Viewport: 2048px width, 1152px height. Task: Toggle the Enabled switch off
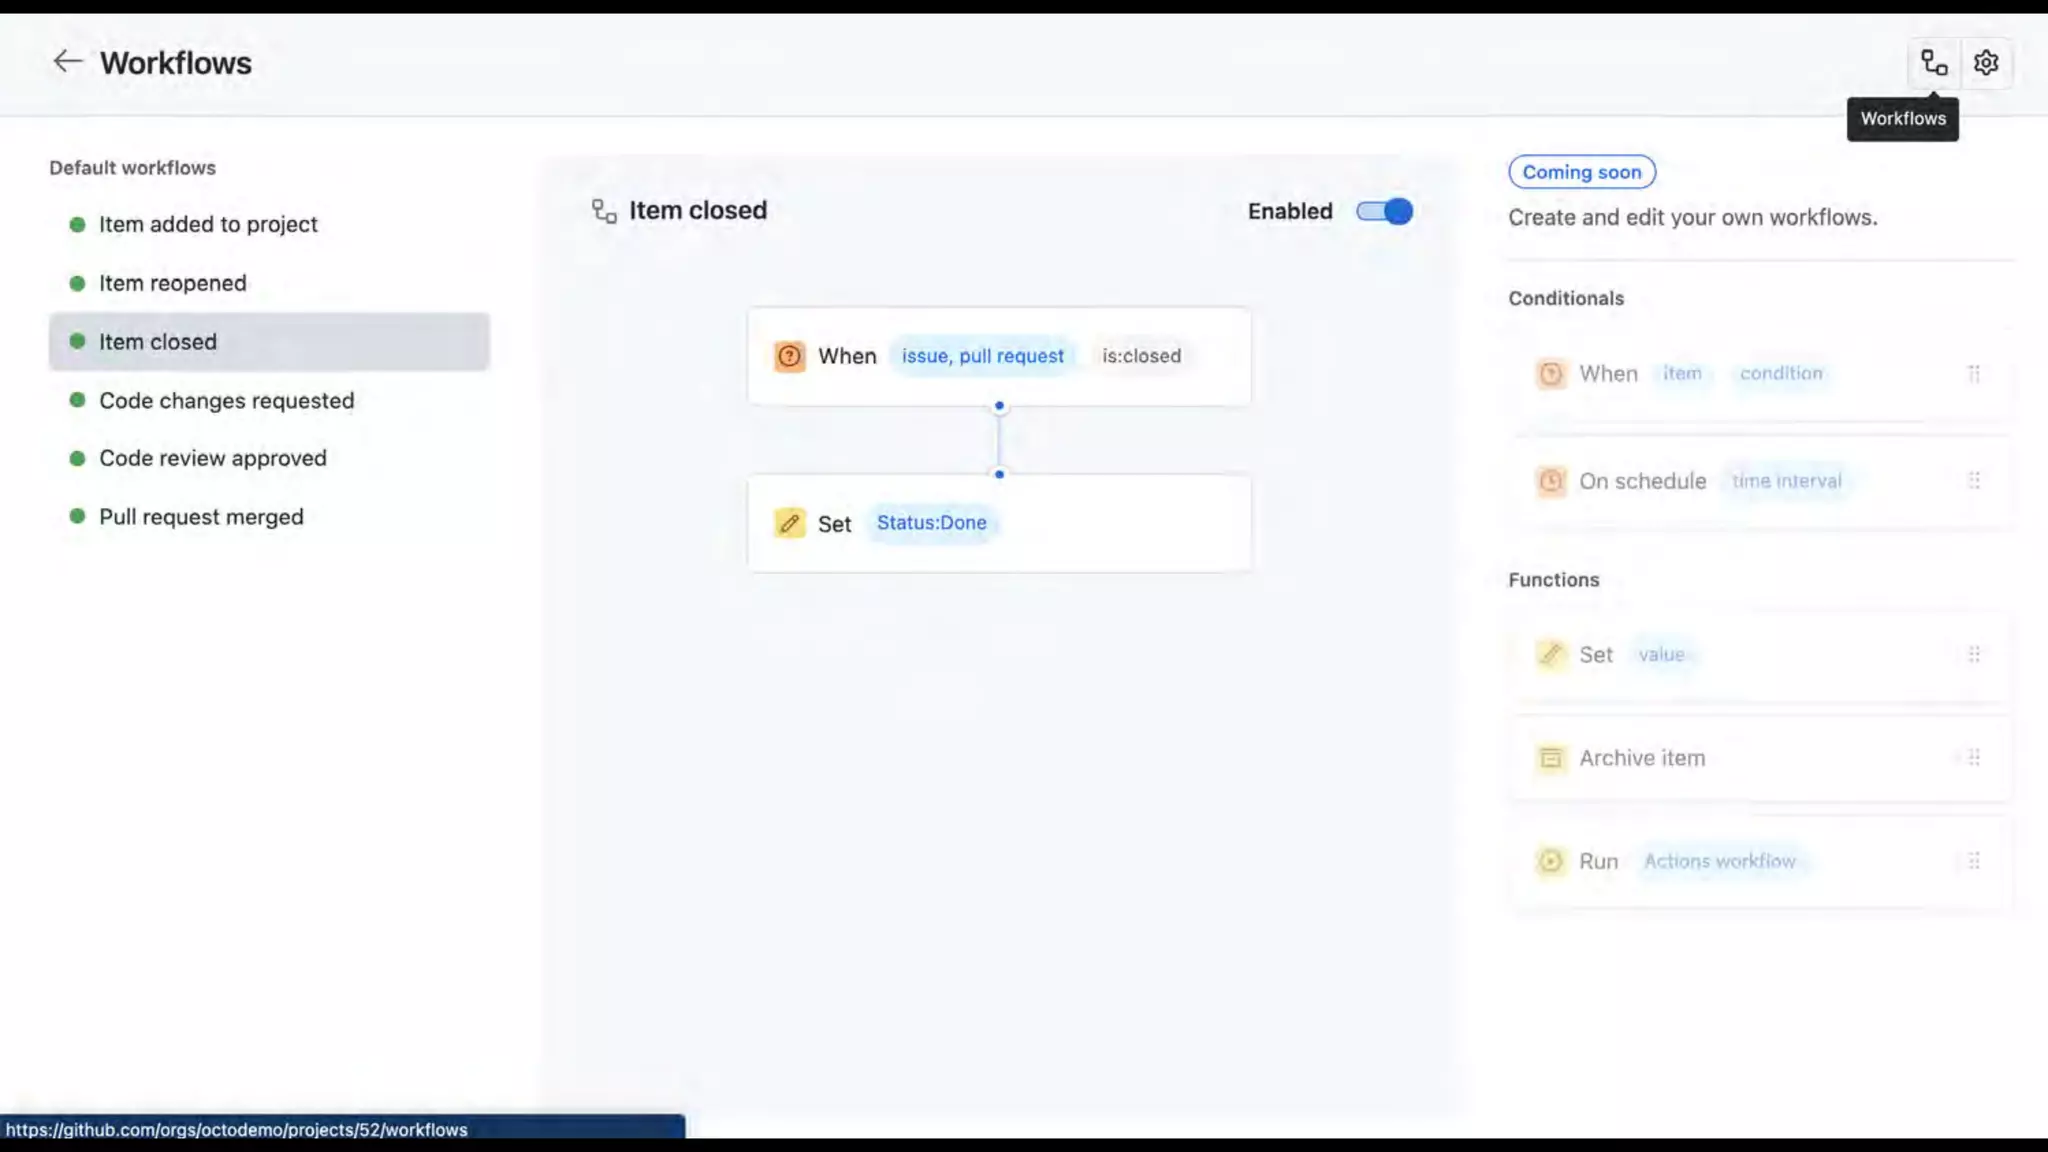pos(1384,211)
